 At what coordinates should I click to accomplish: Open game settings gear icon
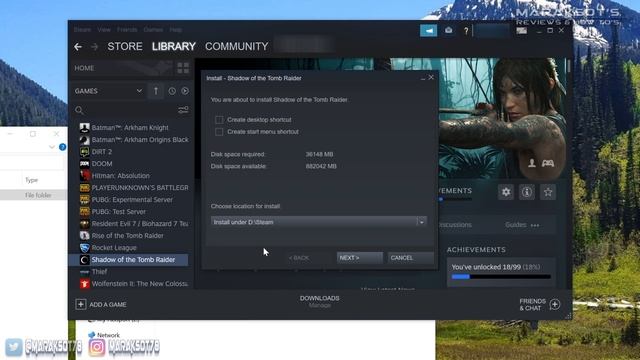pyautogui.click(x=506, y=192)
